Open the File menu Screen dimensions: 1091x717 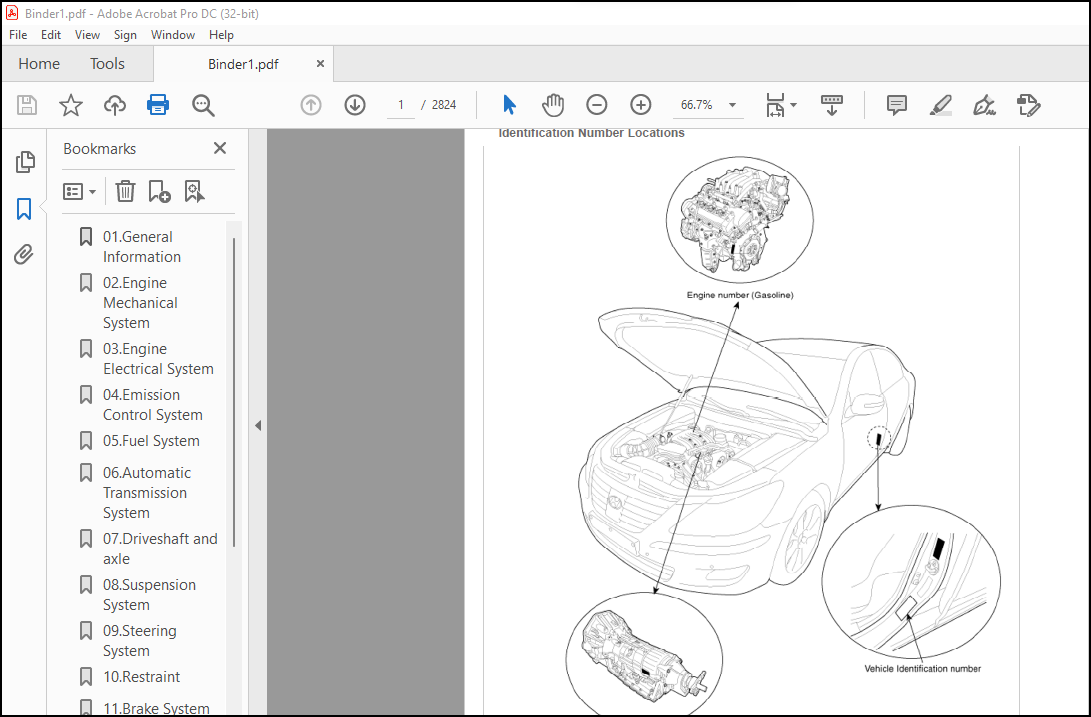[18, 35]
